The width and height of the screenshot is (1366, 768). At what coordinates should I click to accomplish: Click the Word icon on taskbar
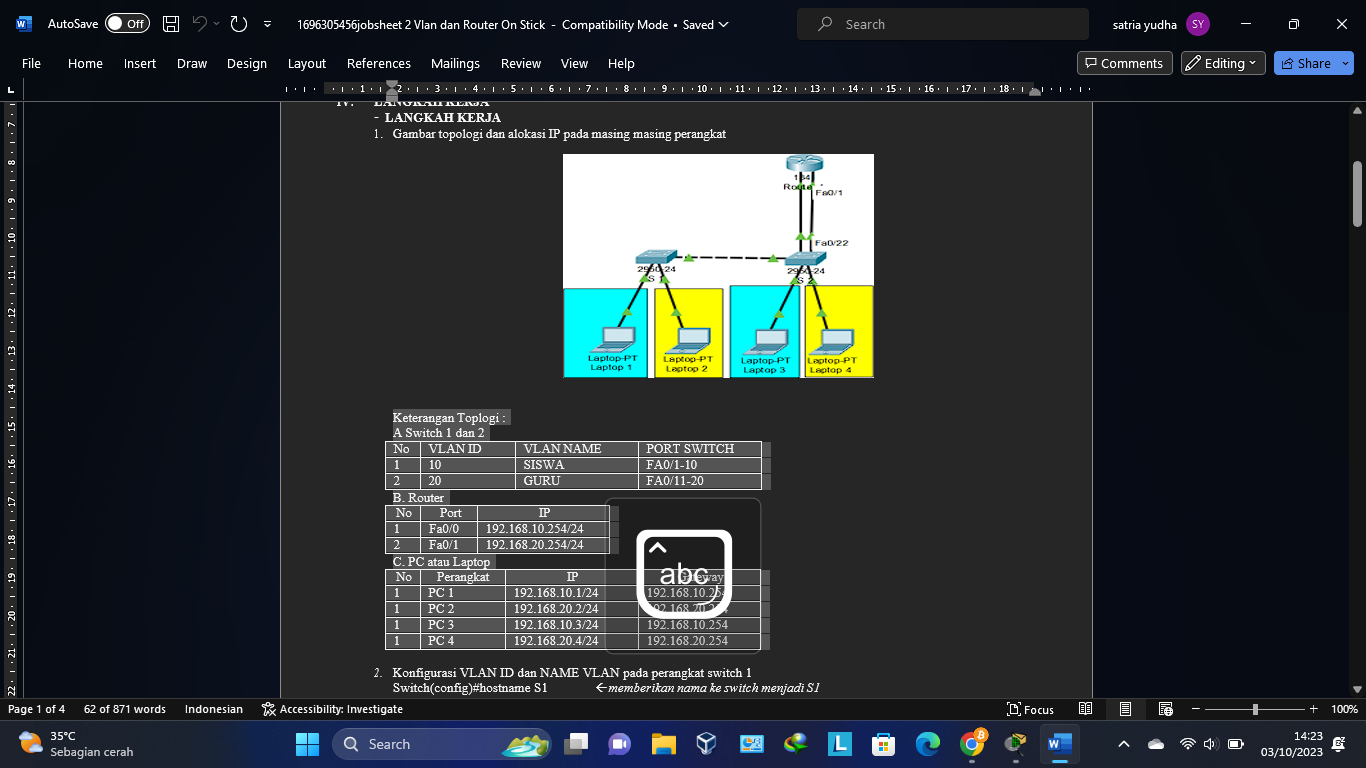pos(1059,744)
